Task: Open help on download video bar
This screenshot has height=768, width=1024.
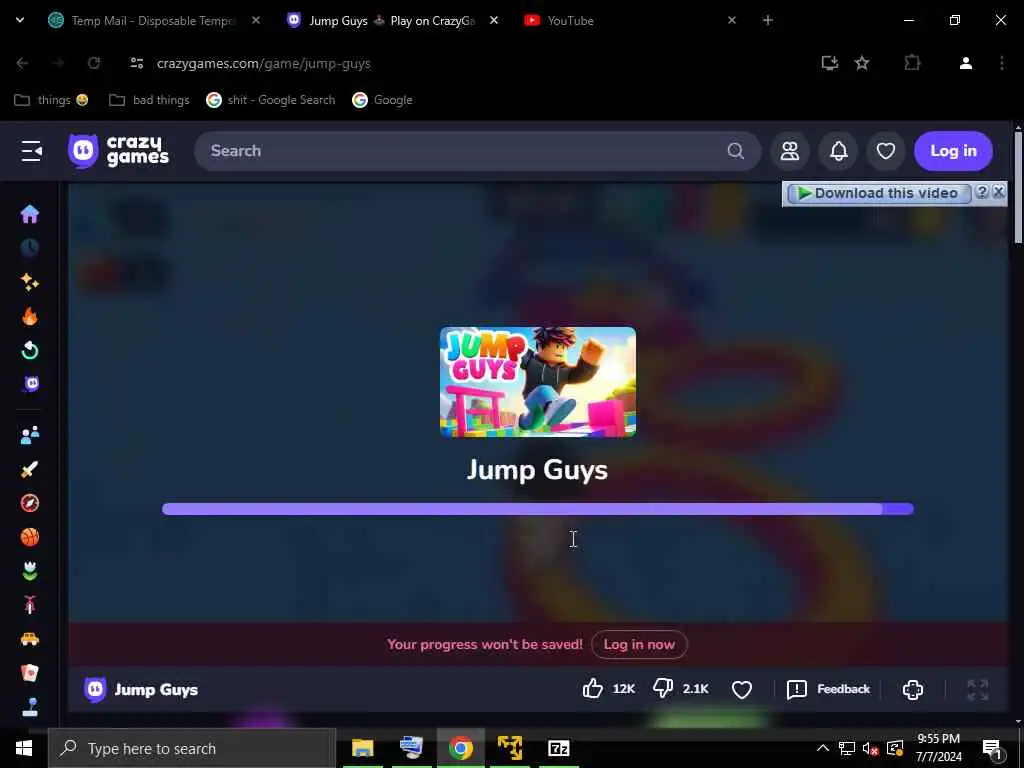Action: [982, 192]
